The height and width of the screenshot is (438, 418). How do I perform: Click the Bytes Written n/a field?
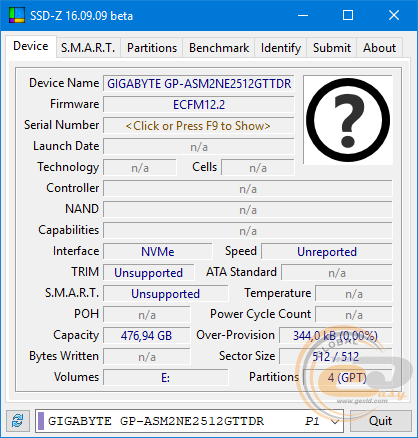click(147, 357)
